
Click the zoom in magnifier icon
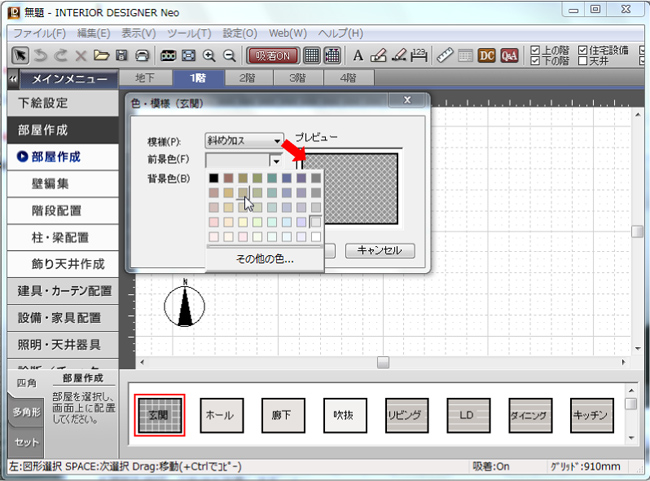209,55
